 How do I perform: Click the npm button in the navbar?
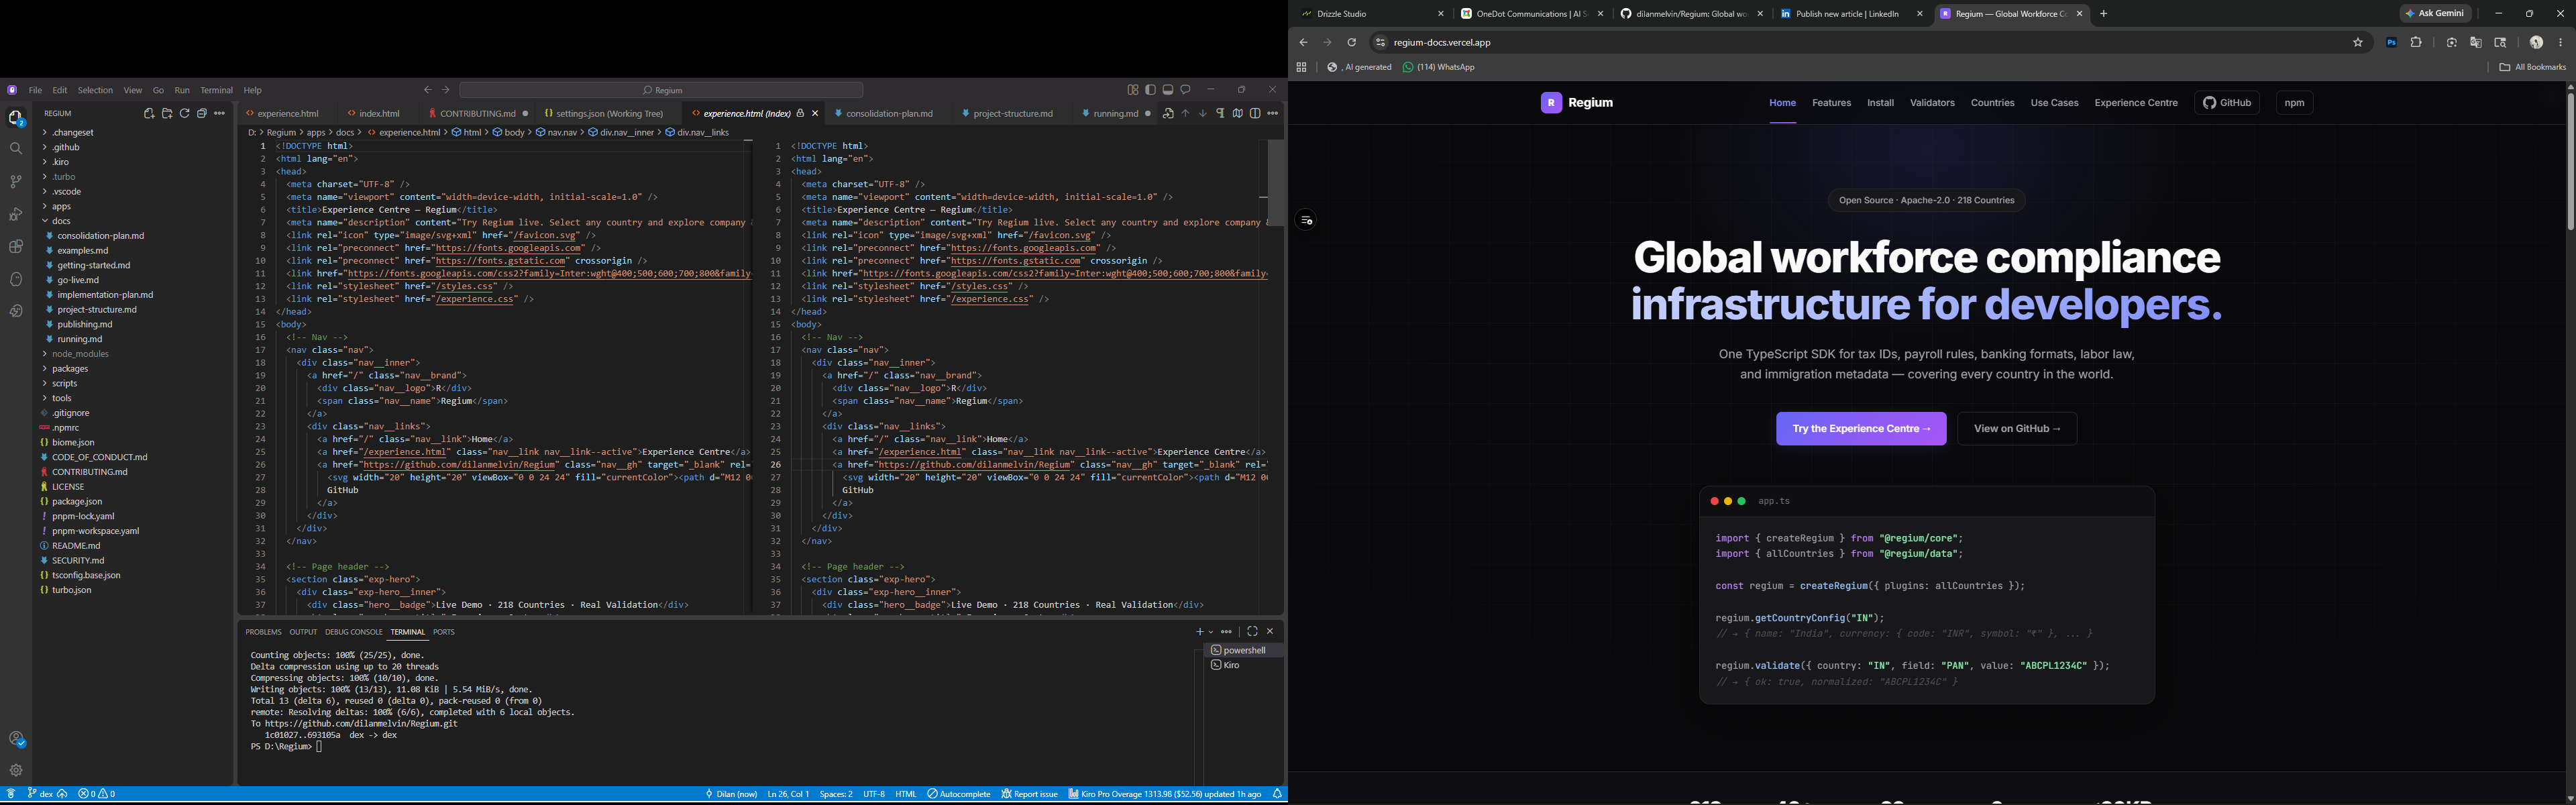tap(2294, 103)
